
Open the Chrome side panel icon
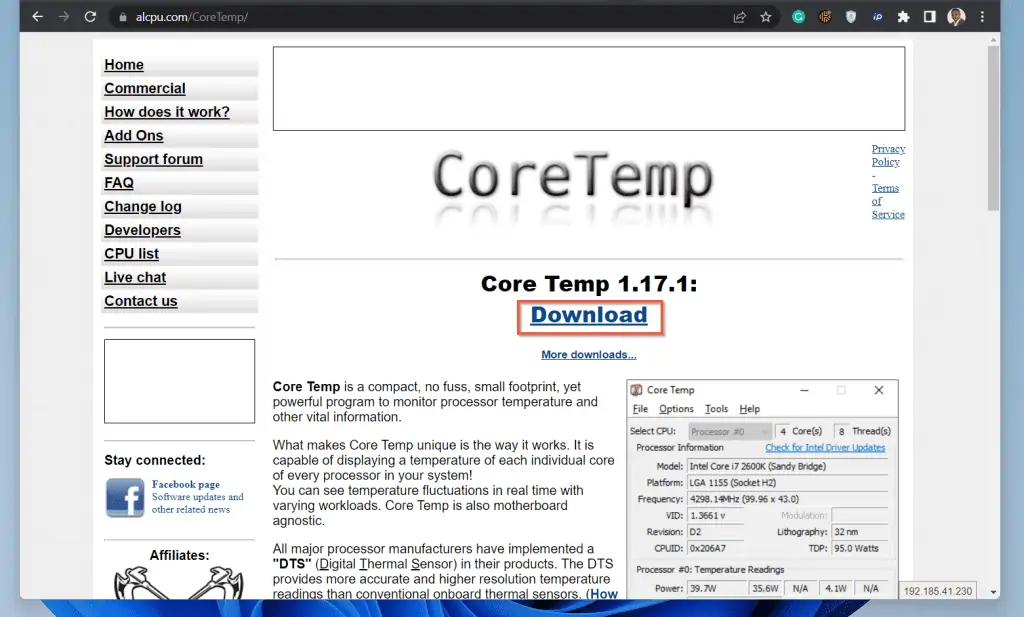pyautogui.click(x=929, y=16)
